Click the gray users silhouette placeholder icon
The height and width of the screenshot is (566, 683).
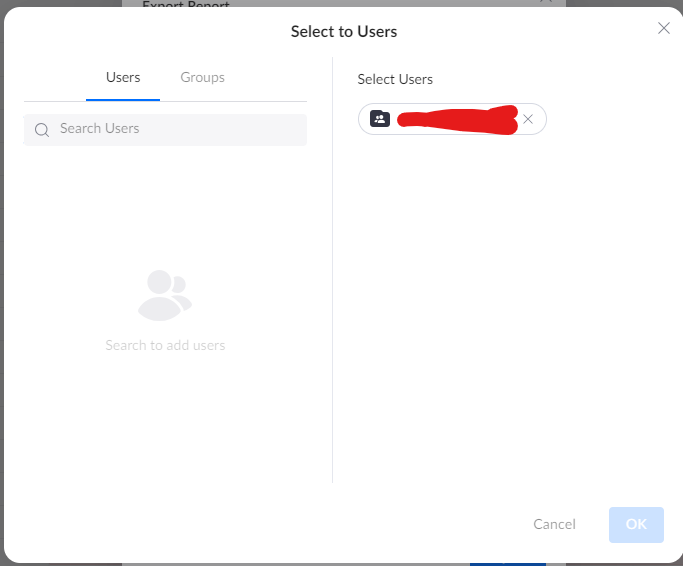(164, 295)
